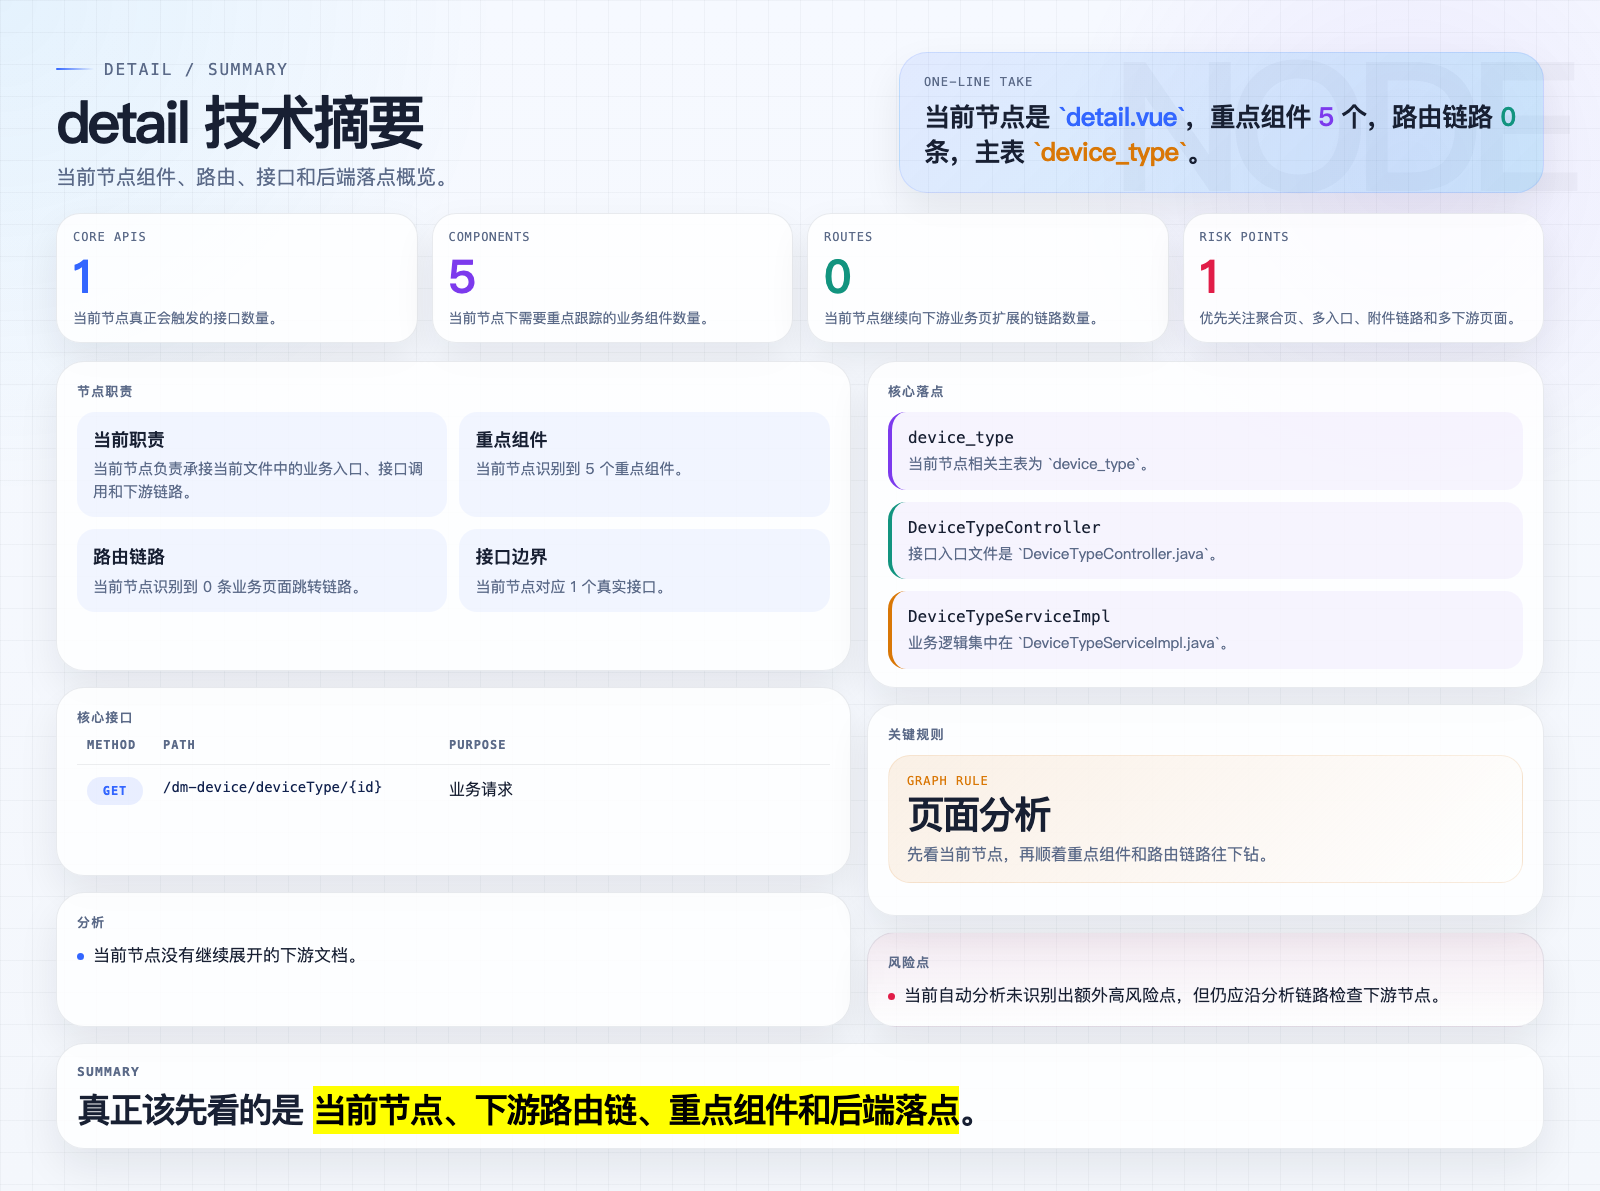Viewport: 1600px width, 1191px height.
Task: Click the subtitle 当前节点组件、路由、接口和后端落点概览
Action: tap(256, 177)
